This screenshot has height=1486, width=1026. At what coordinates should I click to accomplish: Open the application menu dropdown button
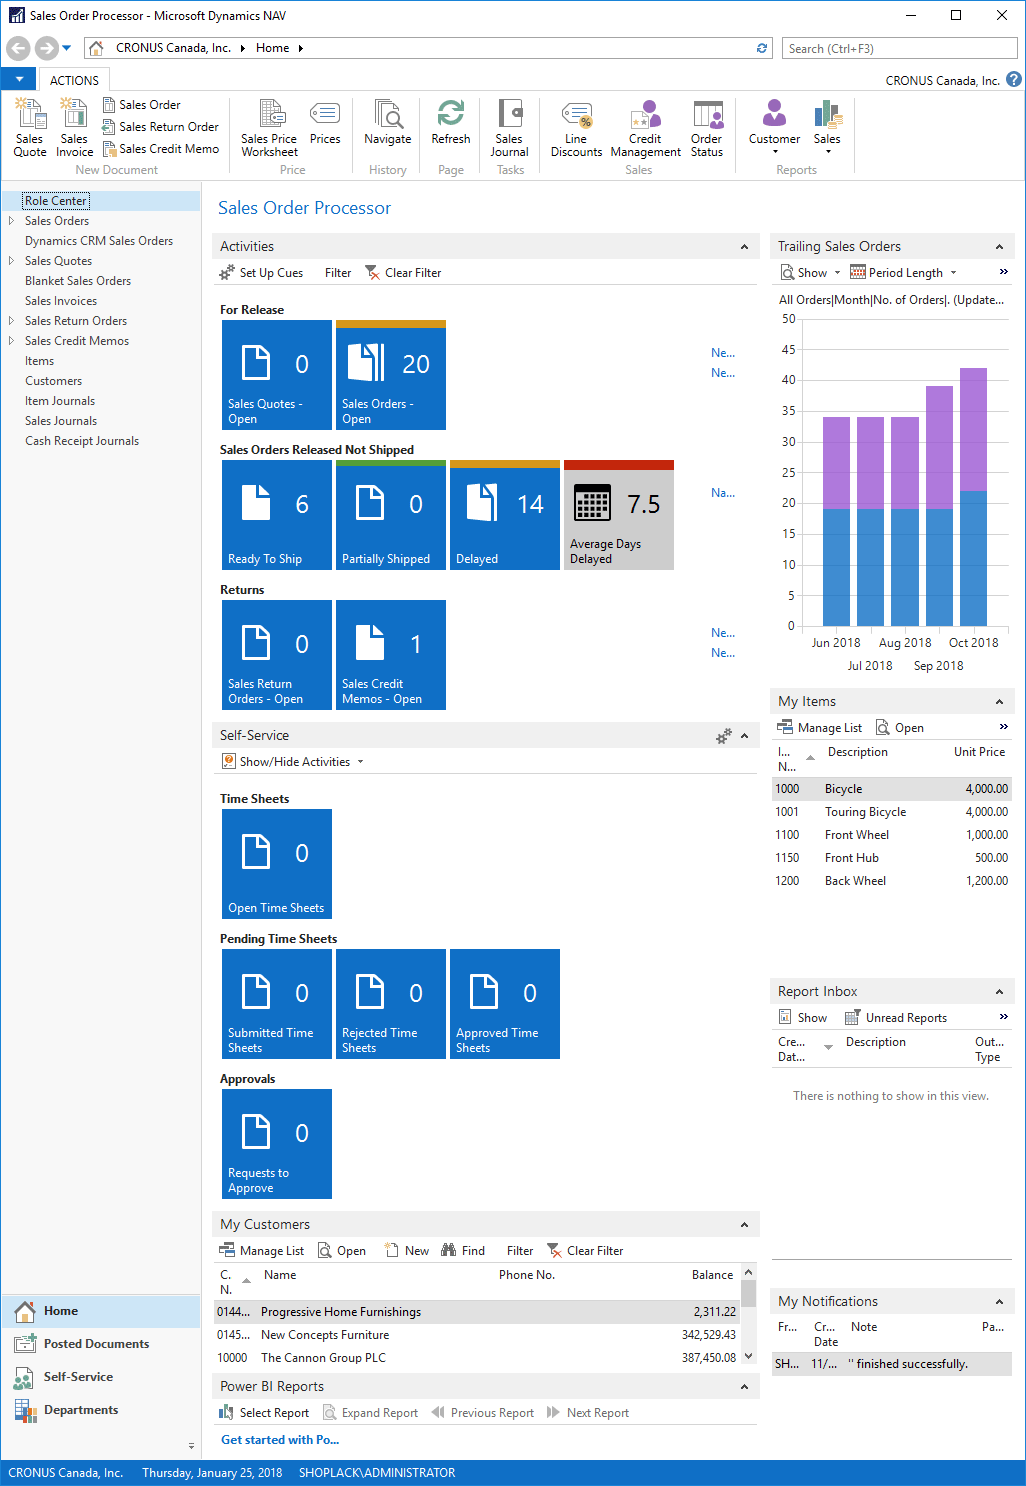coord(19,79)
